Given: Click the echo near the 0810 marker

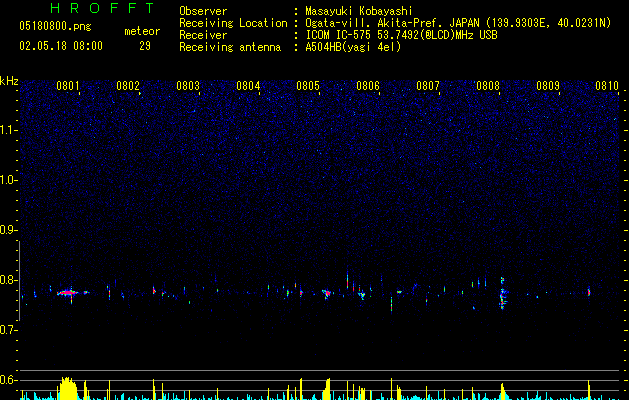Looking at the screenshot, I should tap(589, 292).
